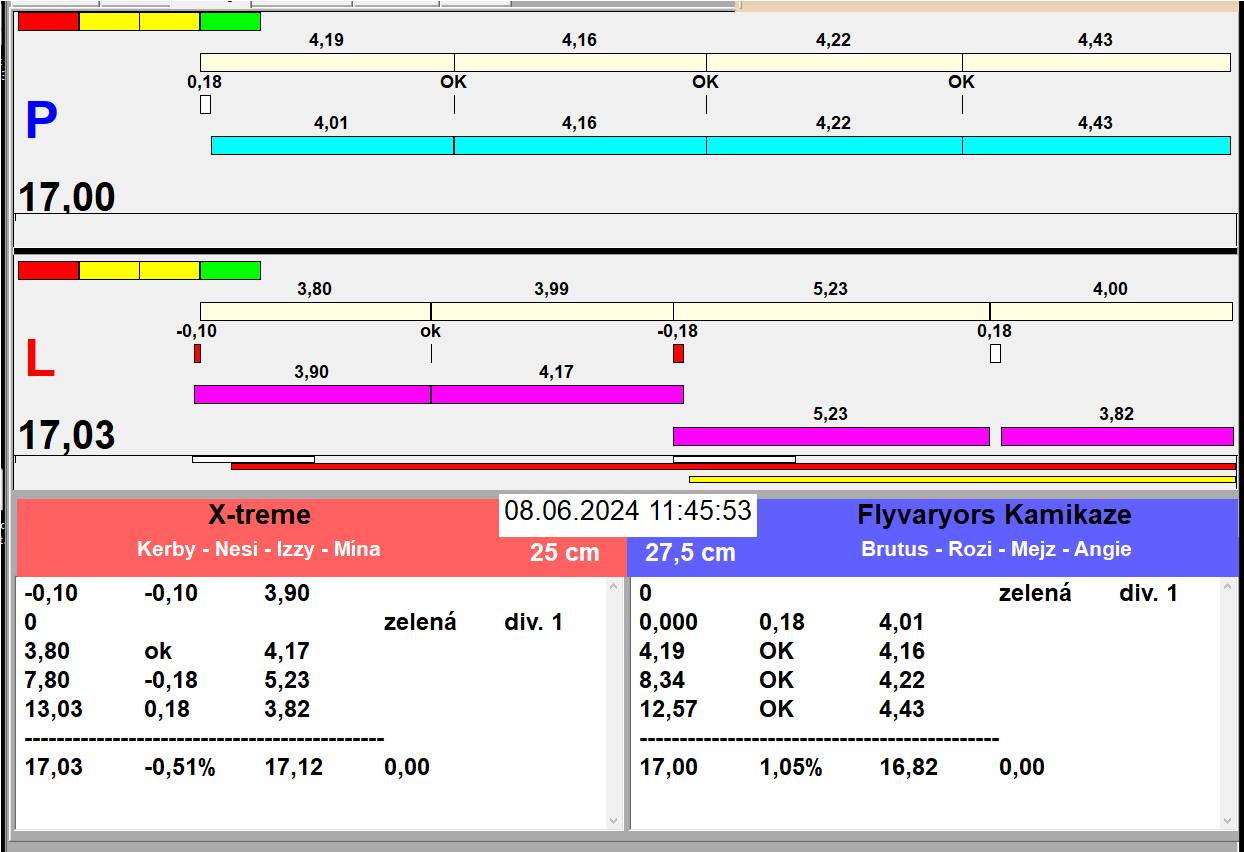Click the white marker under 0,18 in lane L
This screenshot has width=1244, height=852.
click(x=995, y=353)
